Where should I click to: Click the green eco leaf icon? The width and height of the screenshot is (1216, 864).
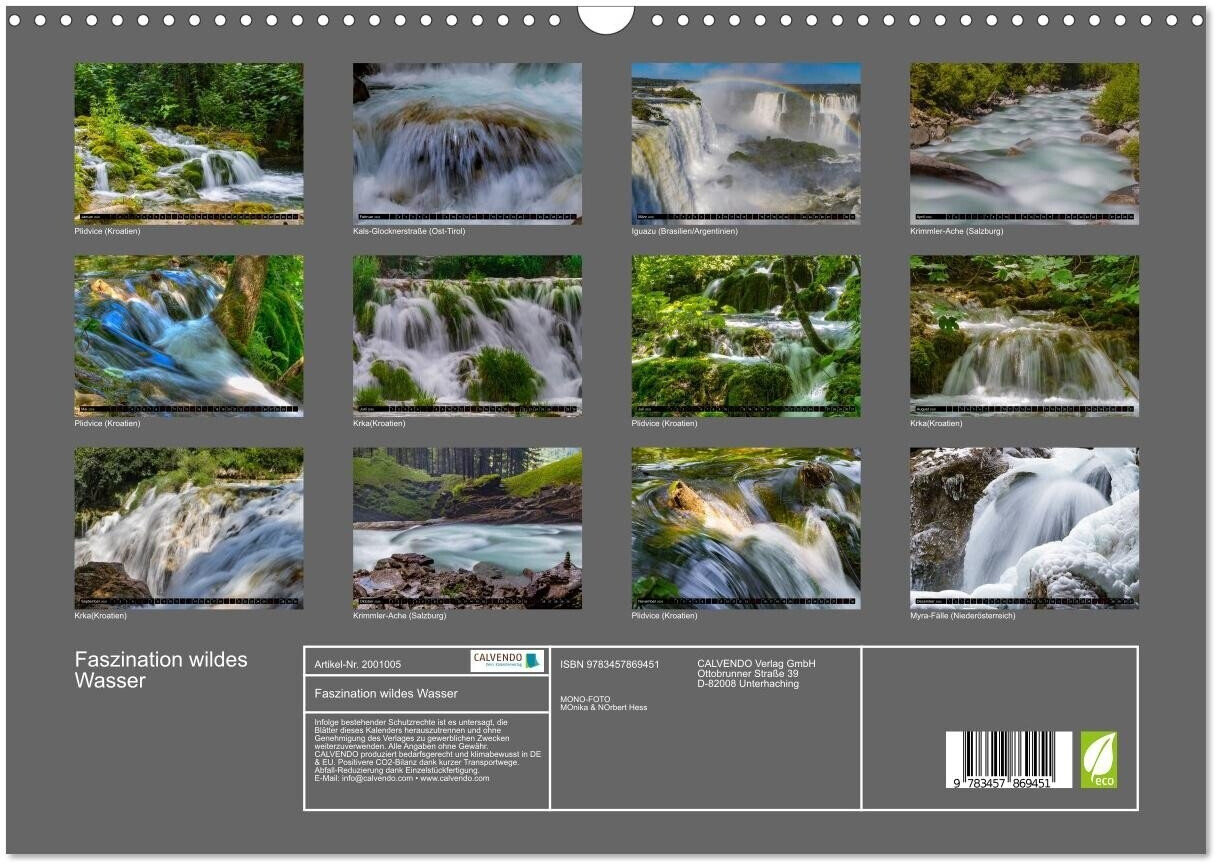[1098, 760]
